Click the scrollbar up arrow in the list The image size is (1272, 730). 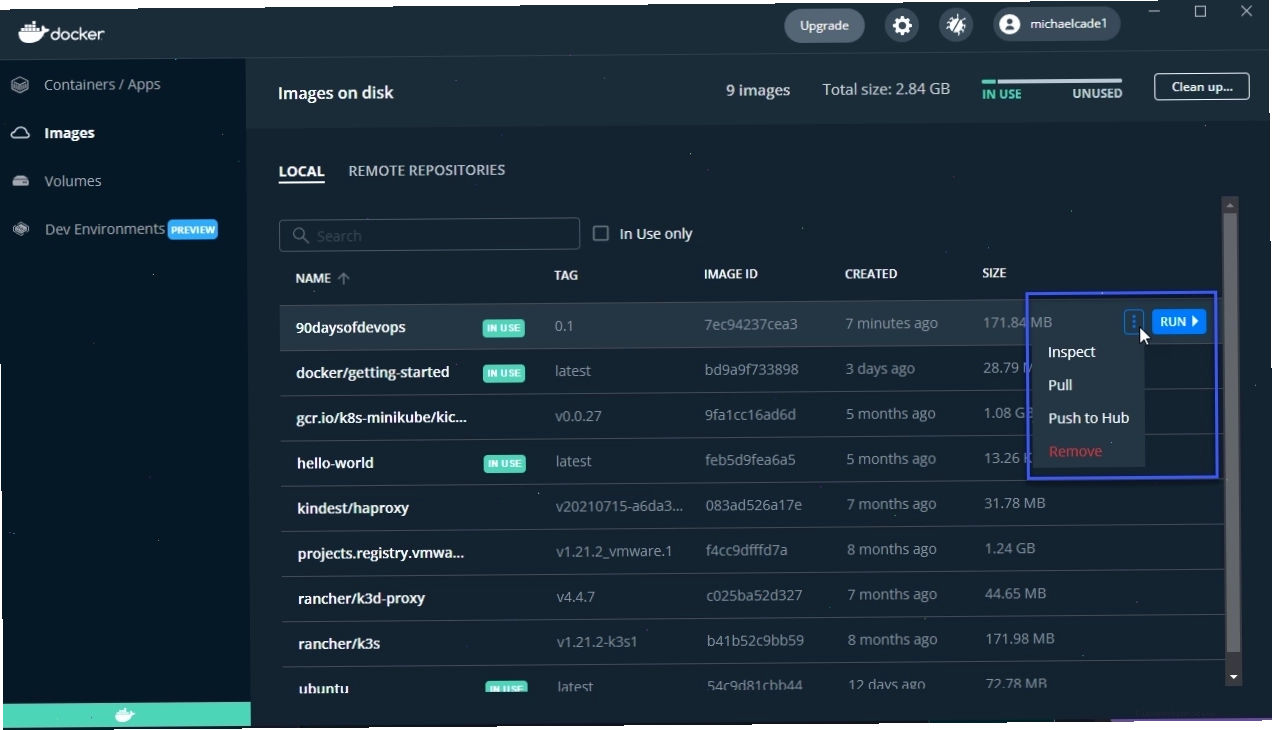pos(1231,205)
